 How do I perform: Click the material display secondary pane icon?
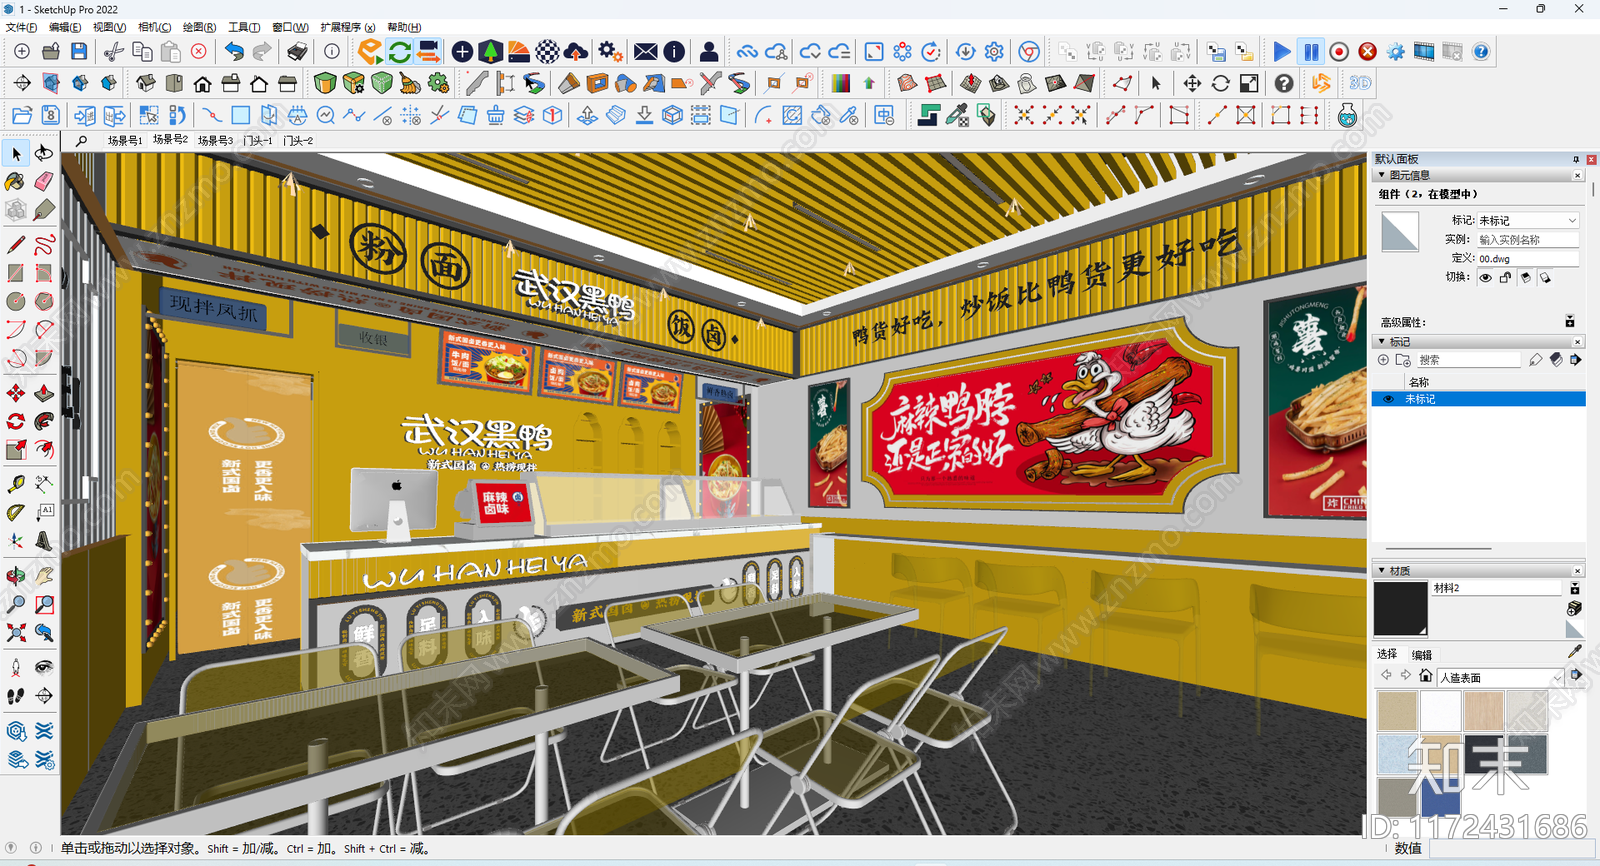pyautogui.click(x=1574, y=589)
